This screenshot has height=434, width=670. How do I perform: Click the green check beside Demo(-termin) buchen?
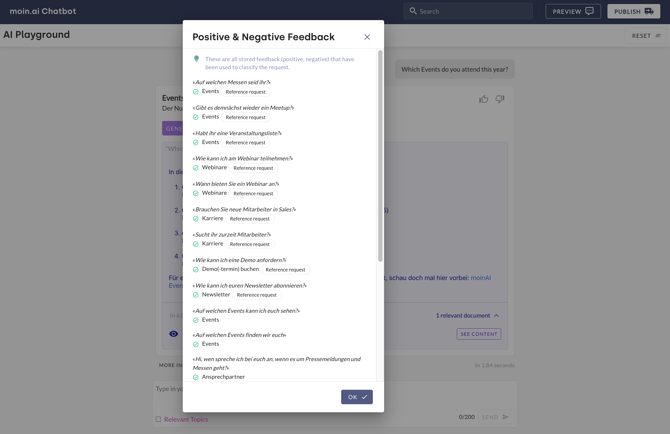coord(196,269)
